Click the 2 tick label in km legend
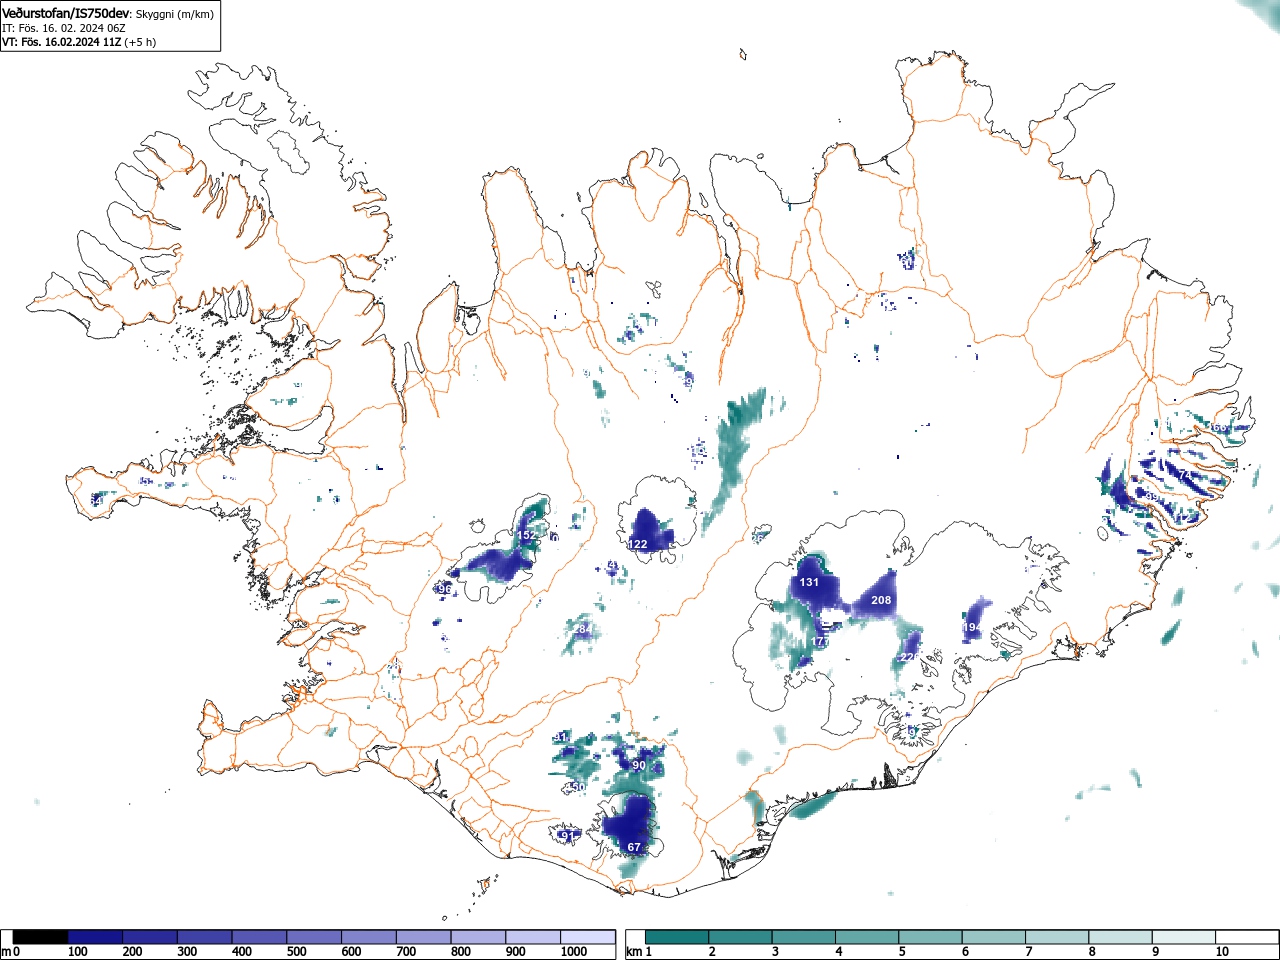1280x960 pixels. click(712, 952)
